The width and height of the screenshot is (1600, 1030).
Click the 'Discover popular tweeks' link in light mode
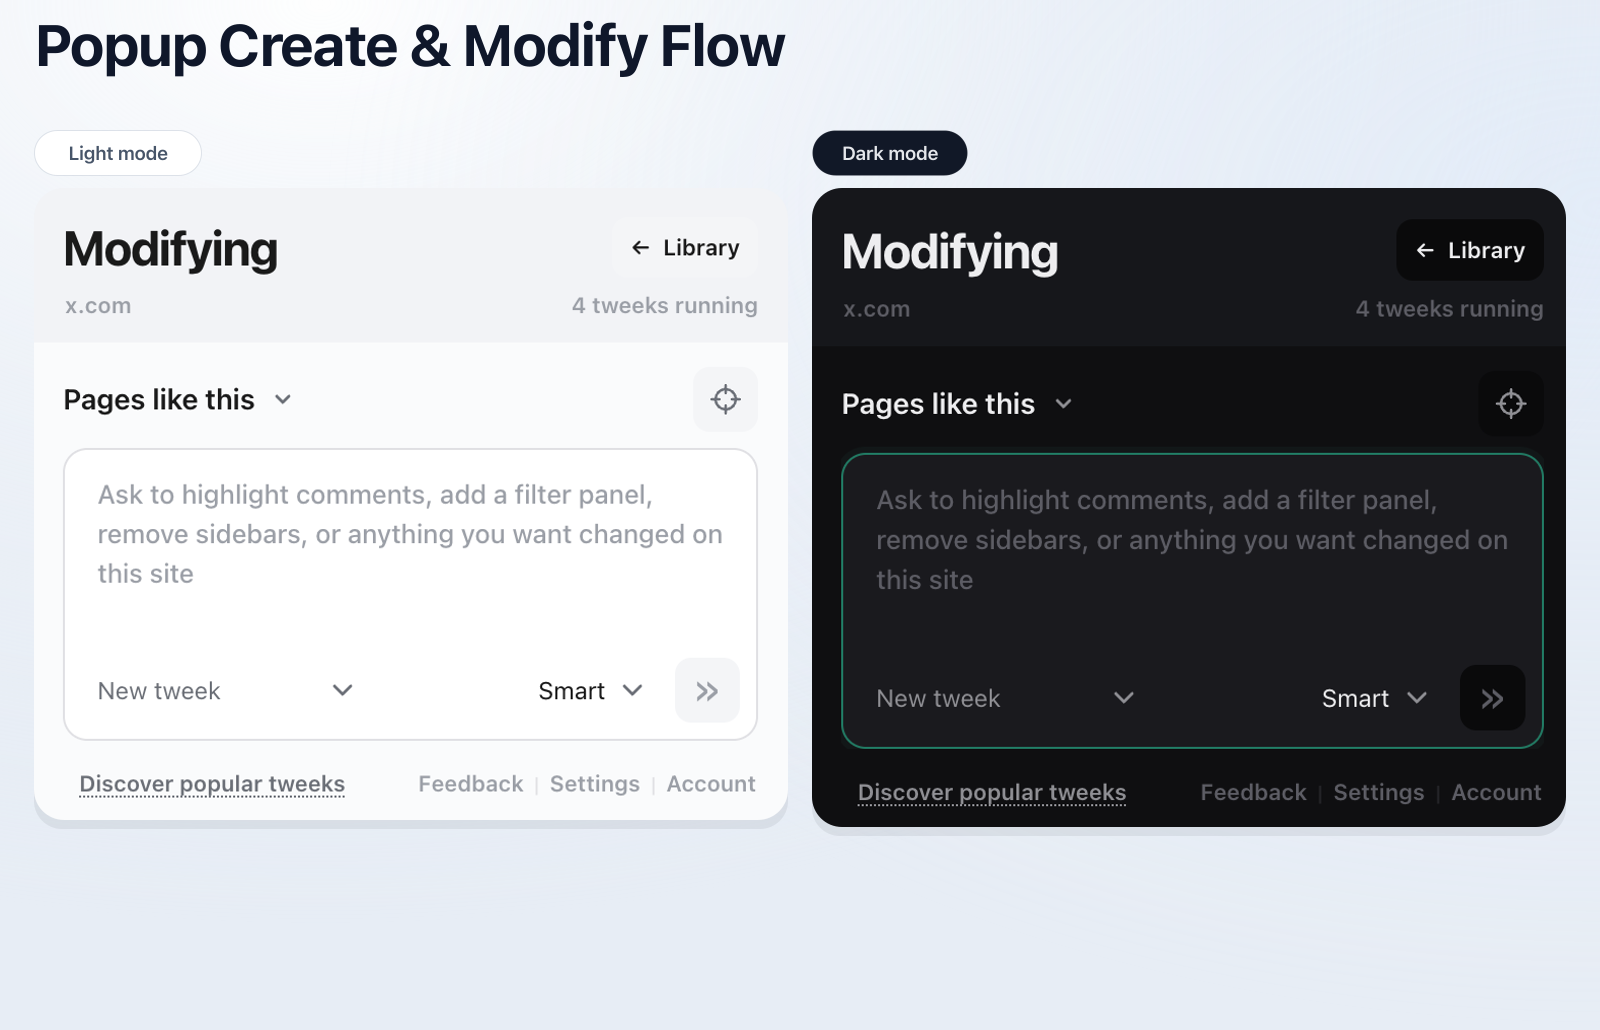[211, 784]
